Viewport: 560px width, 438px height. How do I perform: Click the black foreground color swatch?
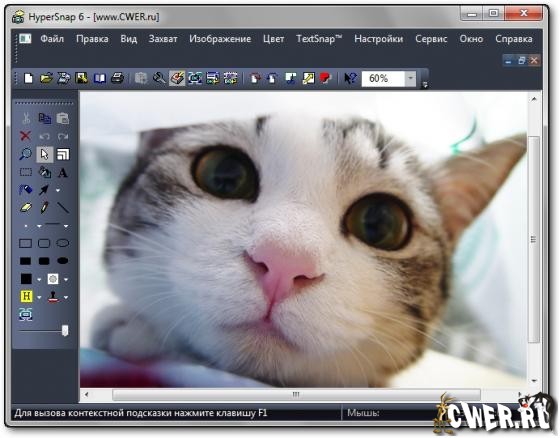[x=26, y=279]
